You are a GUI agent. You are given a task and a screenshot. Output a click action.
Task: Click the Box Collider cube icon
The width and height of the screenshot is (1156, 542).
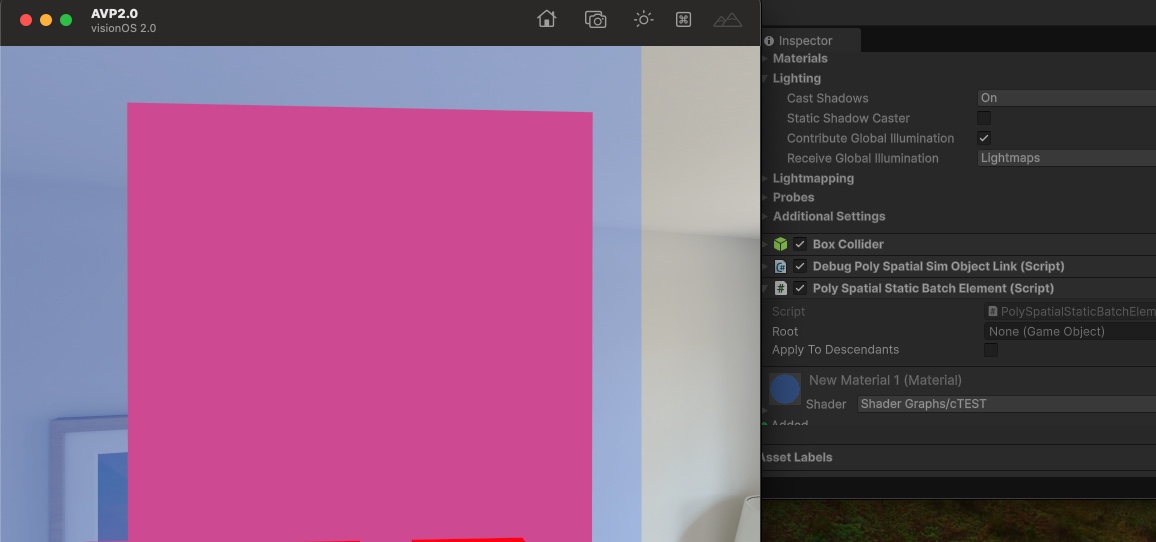click(781, 244)
